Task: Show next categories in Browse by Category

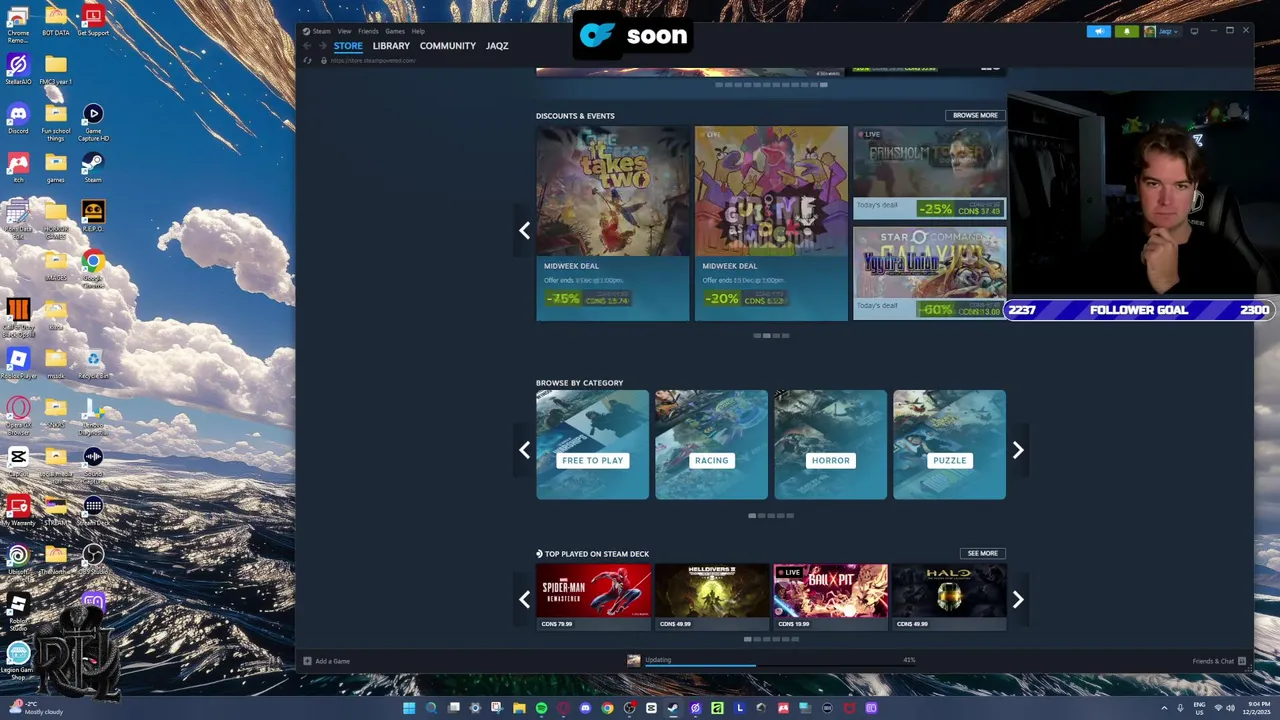Action: [1018, 450]
